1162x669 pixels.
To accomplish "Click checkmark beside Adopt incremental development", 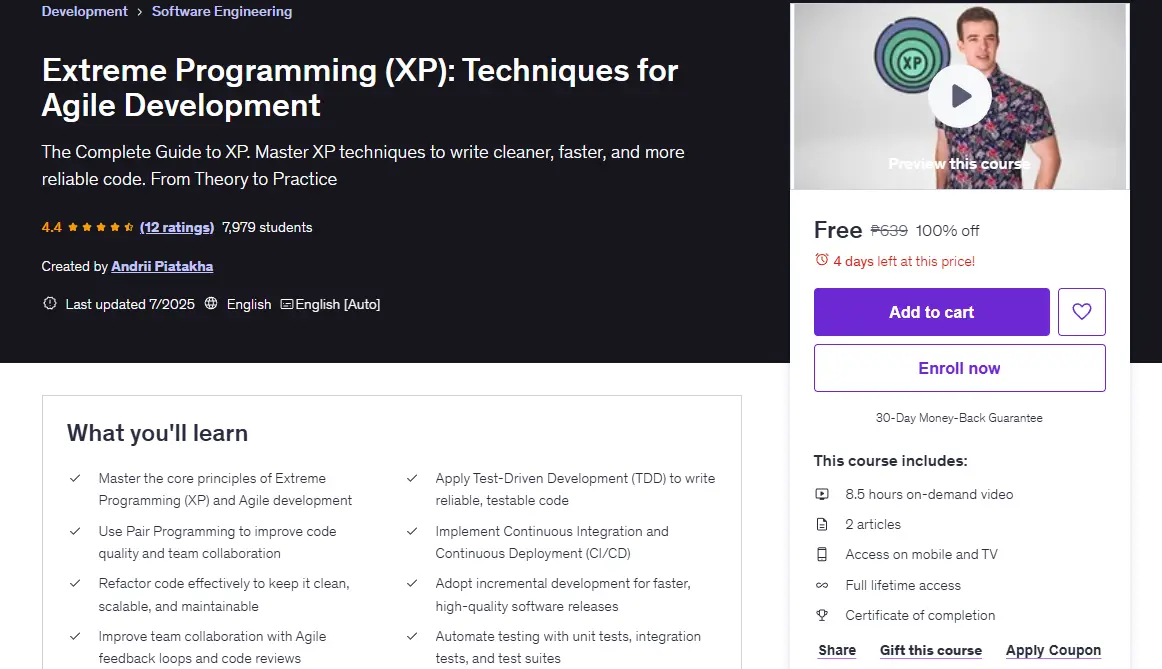I will (x=412, y=583).
